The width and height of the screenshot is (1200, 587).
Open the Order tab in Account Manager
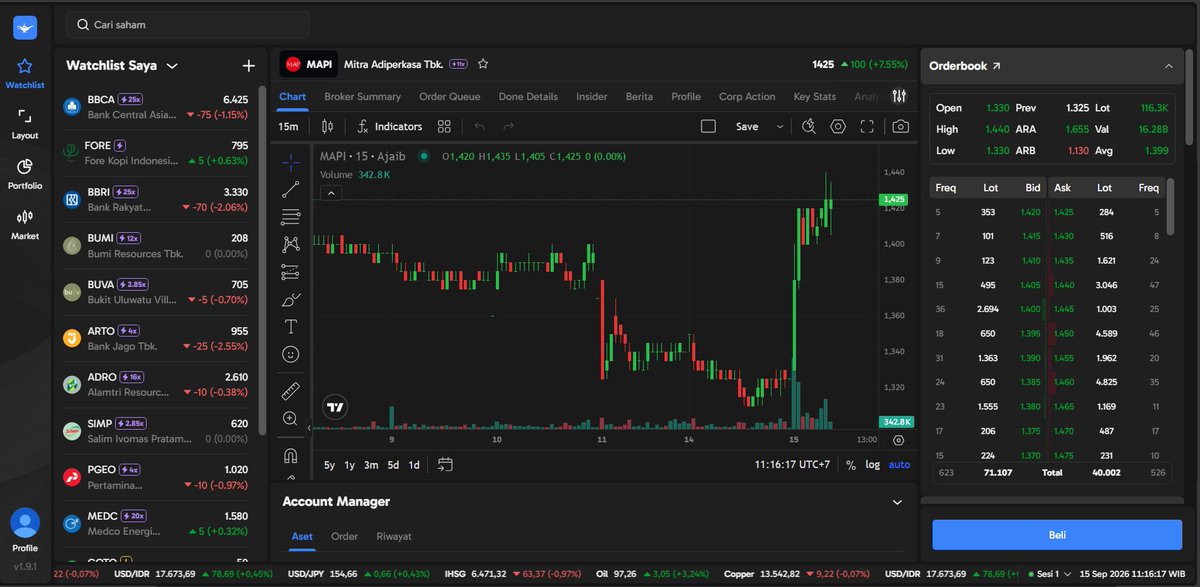click(344, 537)
